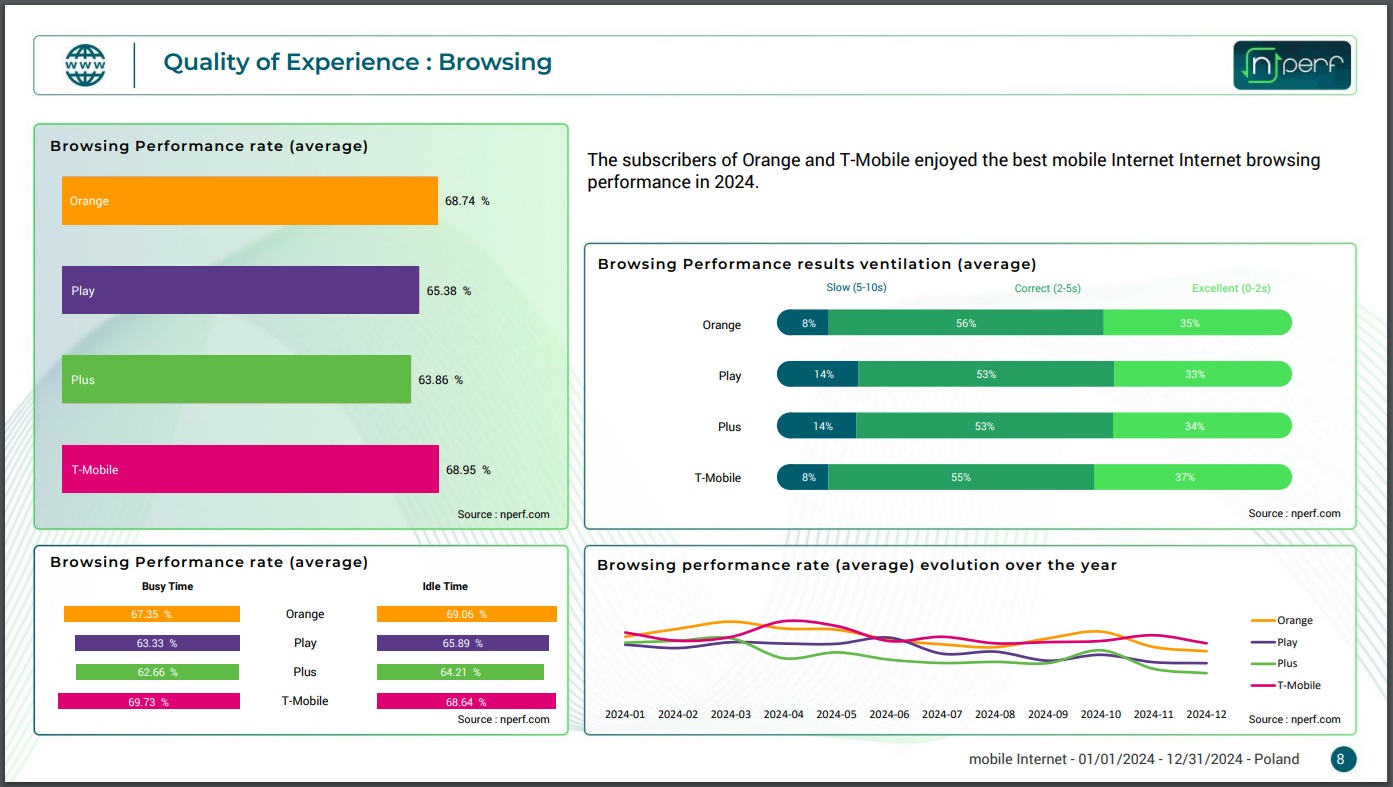Viewport: 1393px width, 787px height.
Task: Click Plus's 34% excellent segment
Action: pyautogui.click(x=1202, y=426)
